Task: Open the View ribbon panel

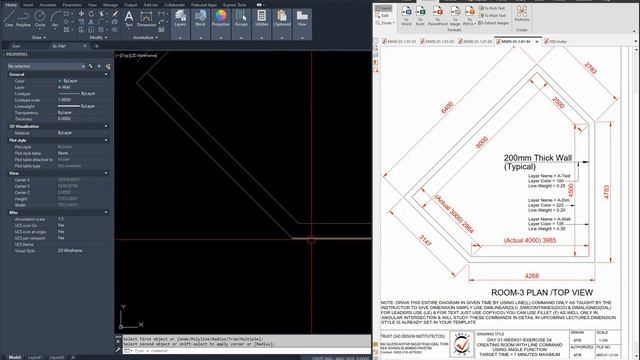Action: pyautogui.click(x=302, y=24)
